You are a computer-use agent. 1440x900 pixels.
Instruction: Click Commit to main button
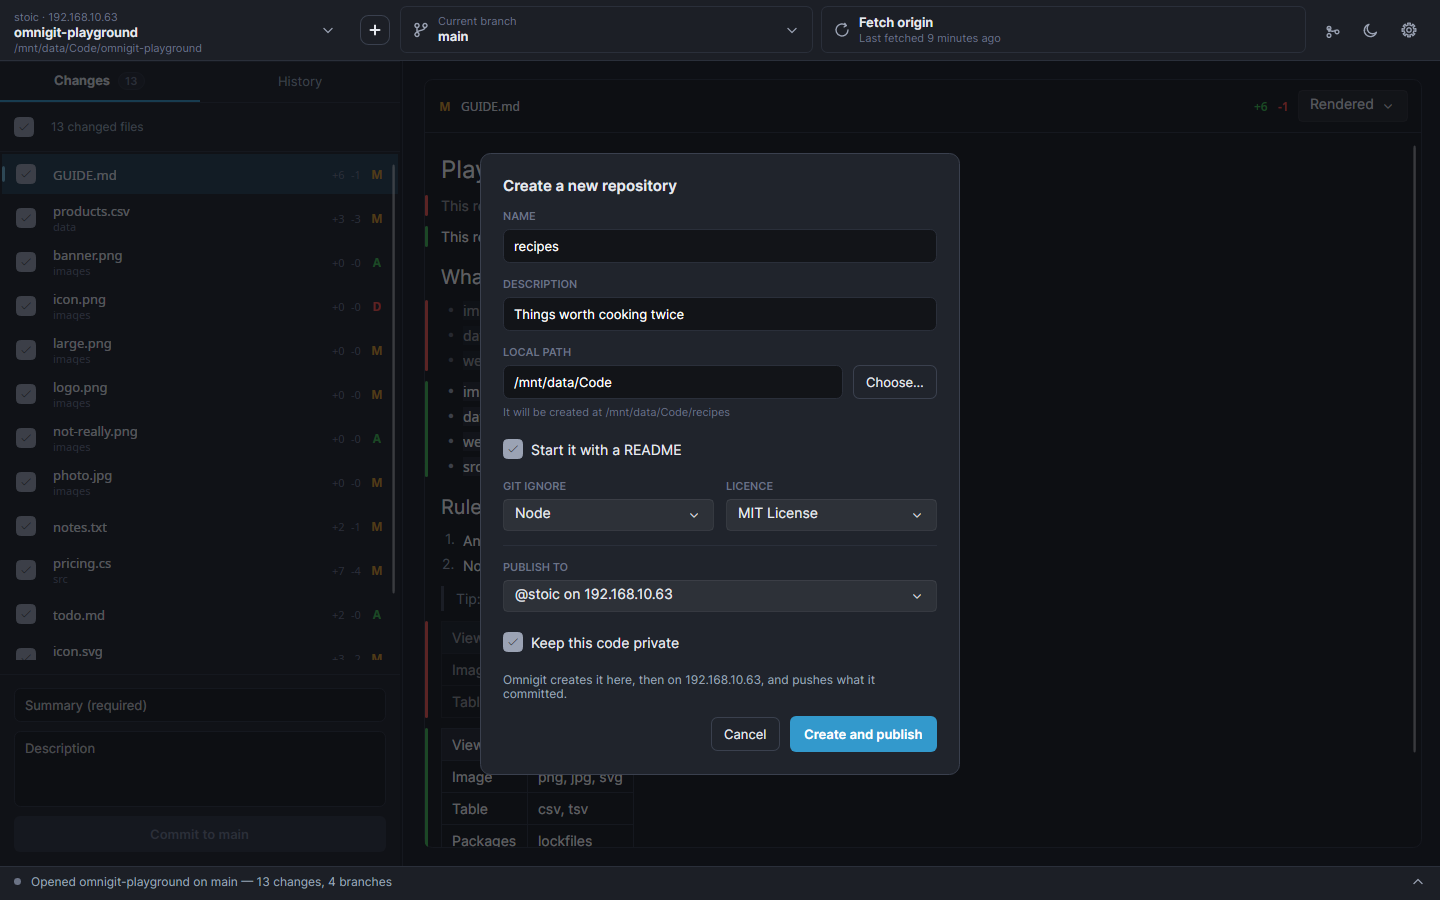click(200, 834)
